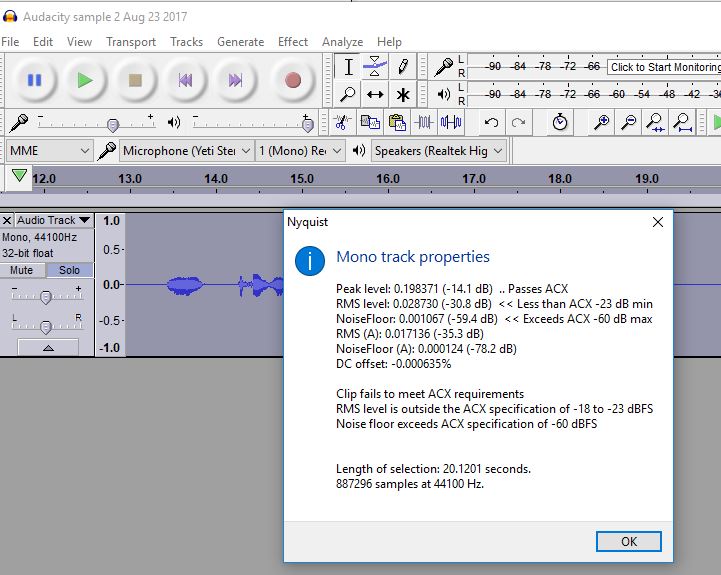Click the track gain slider handle

46,297
